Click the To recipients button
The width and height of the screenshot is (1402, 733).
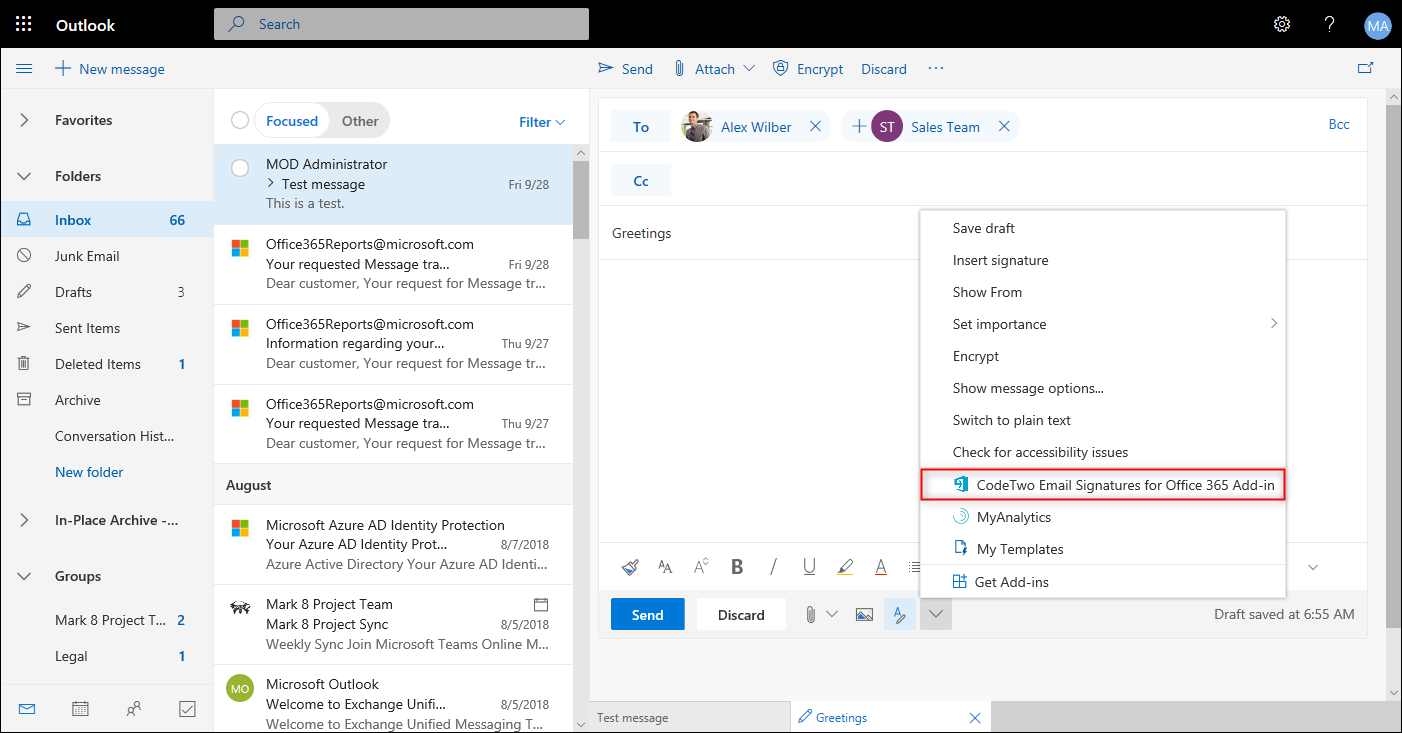pyautogui.click(x=641, y=127)
